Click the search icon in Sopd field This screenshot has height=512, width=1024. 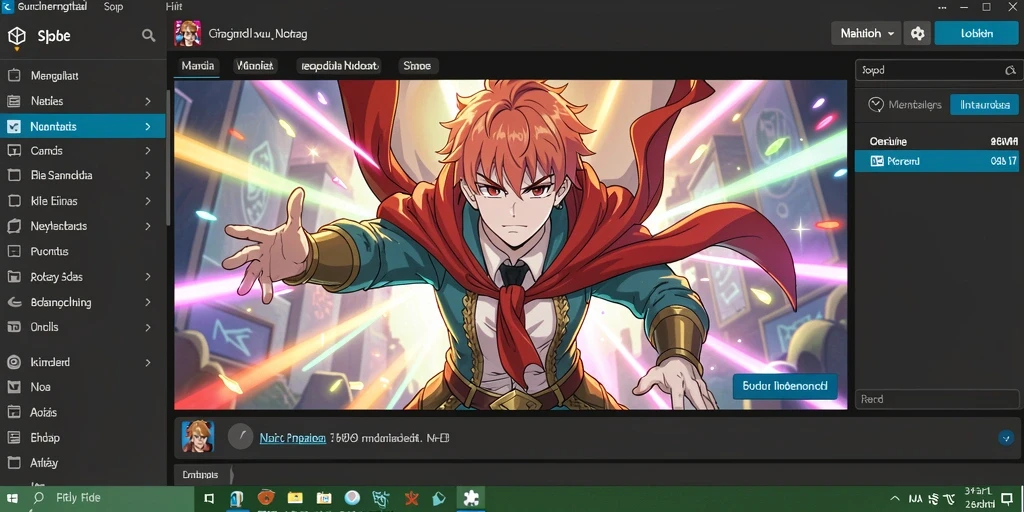coord(1010,70)
